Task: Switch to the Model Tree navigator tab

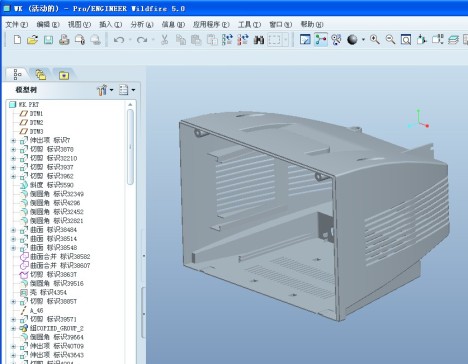Action: [x=18, y=74]
